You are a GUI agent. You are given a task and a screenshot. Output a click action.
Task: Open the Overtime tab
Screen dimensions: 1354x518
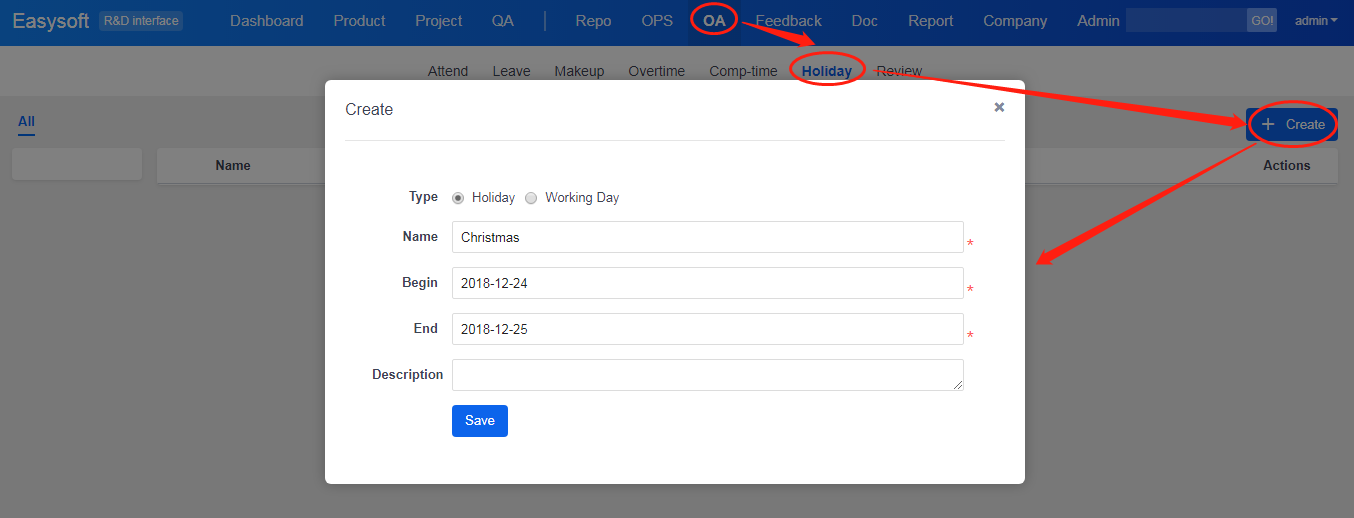click(x=656, y=71)
